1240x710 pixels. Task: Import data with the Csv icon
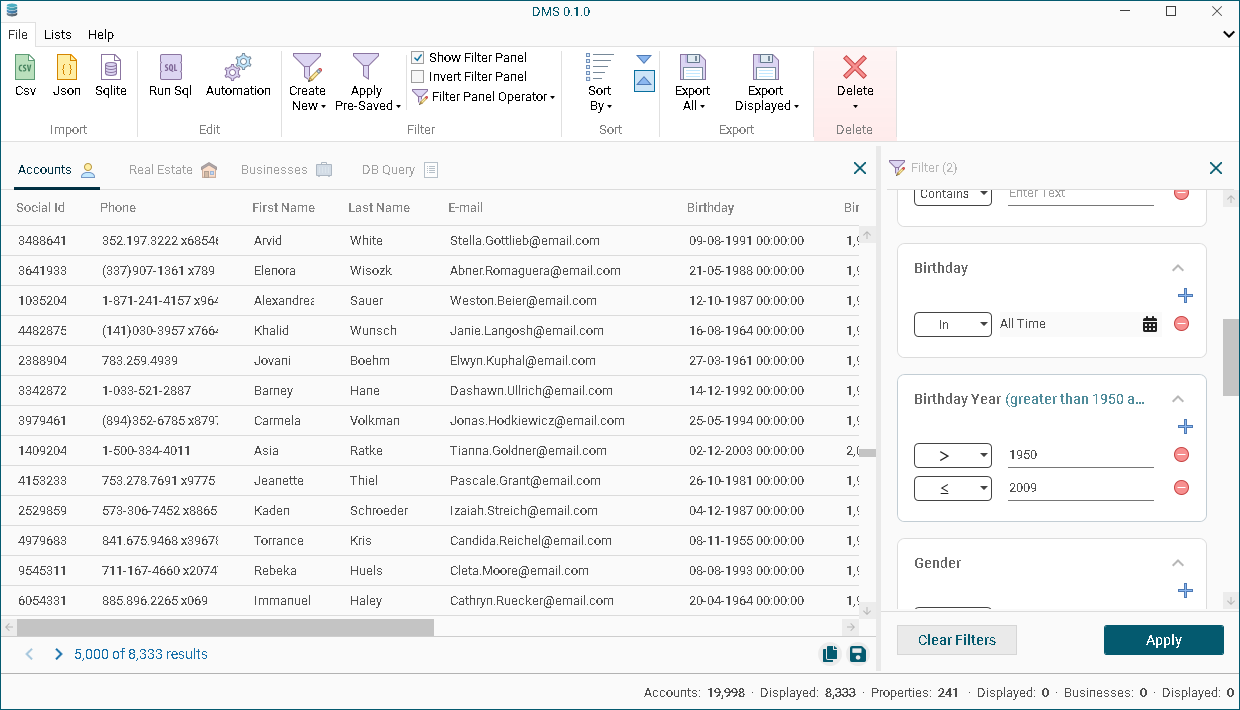25,76
